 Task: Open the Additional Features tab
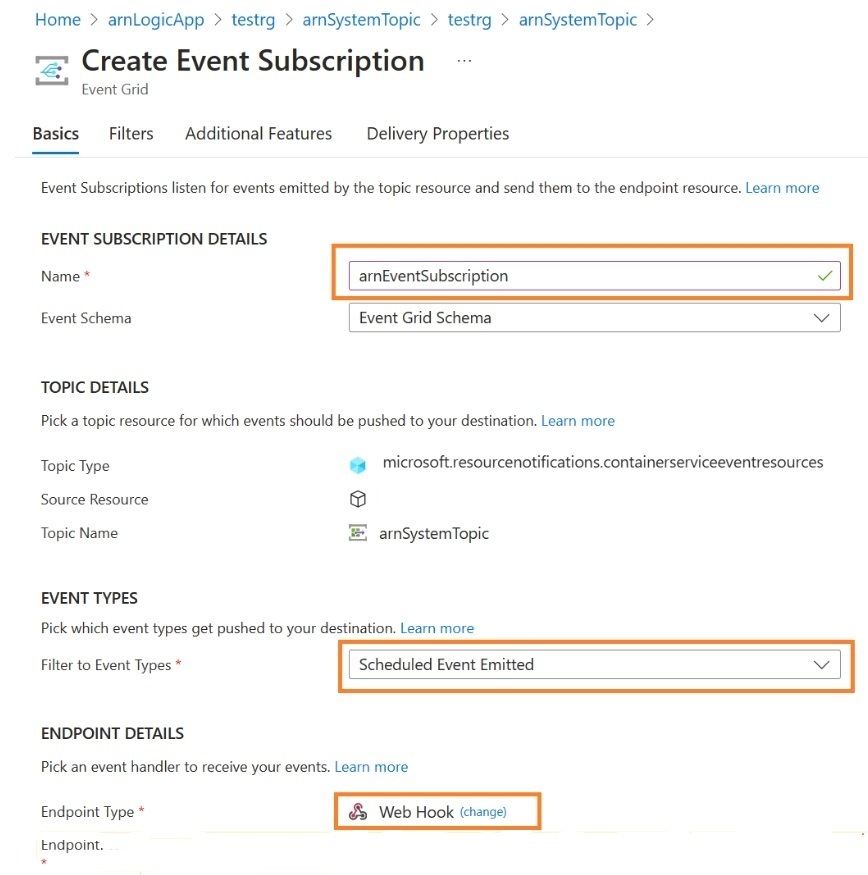coord(258,134)
